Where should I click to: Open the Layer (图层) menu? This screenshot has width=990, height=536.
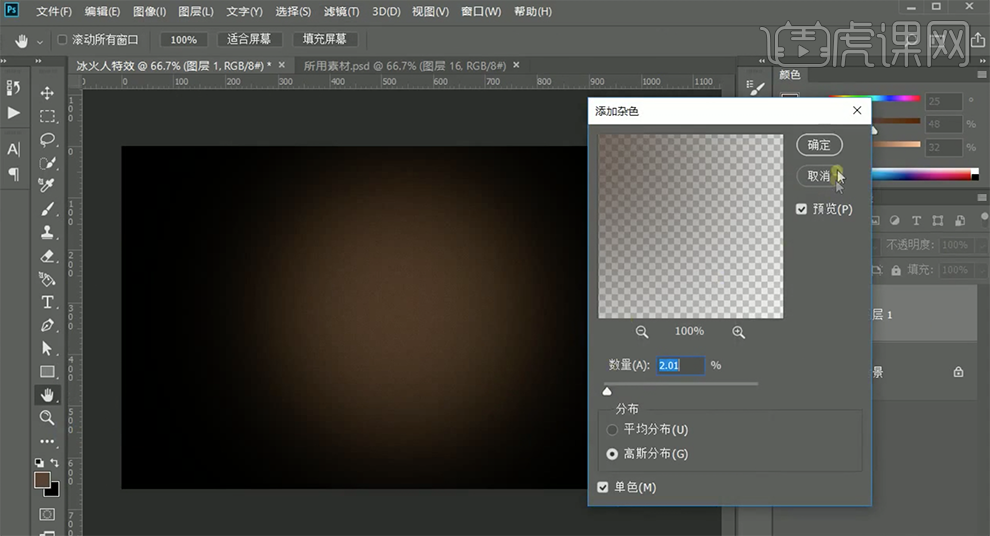(196, 12)
